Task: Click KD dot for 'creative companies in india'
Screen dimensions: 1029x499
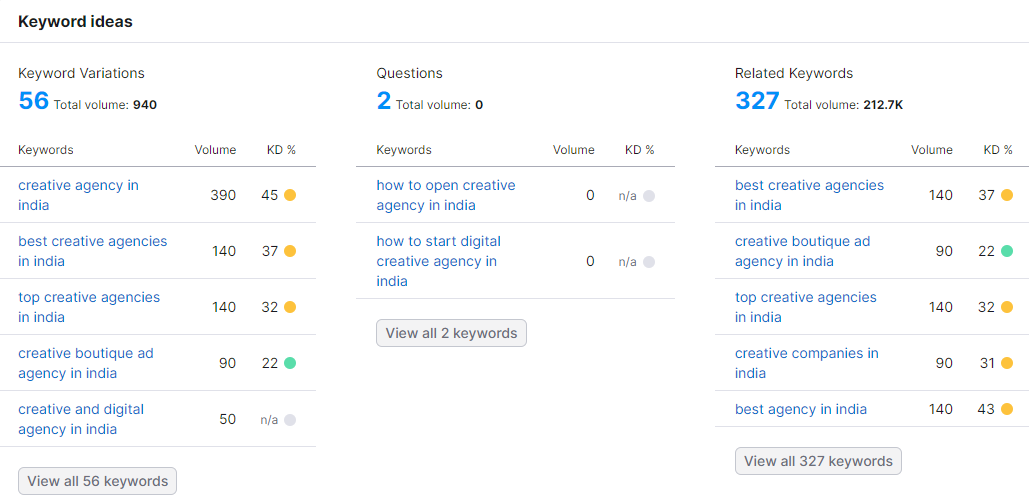Action: (1007, 362)
